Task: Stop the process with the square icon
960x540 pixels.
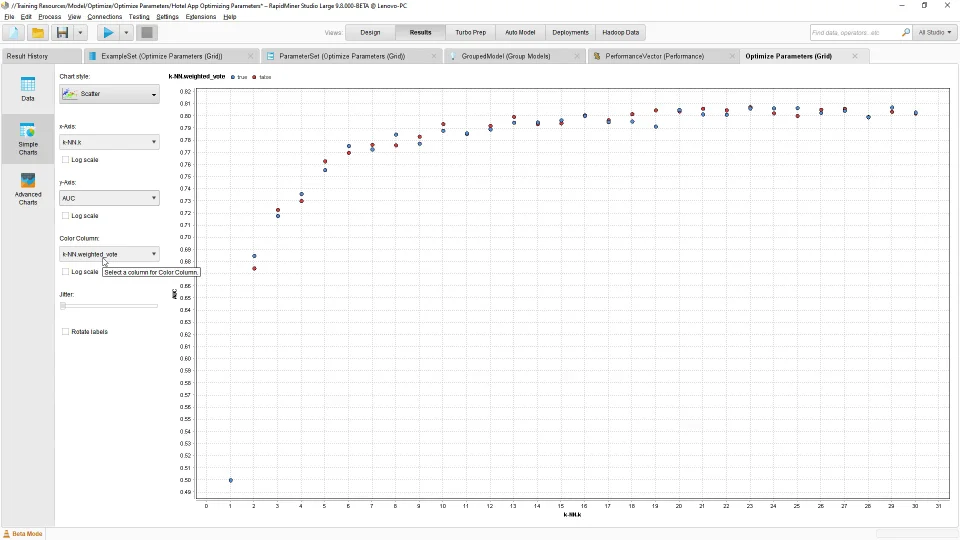Action: pos(146,32)
